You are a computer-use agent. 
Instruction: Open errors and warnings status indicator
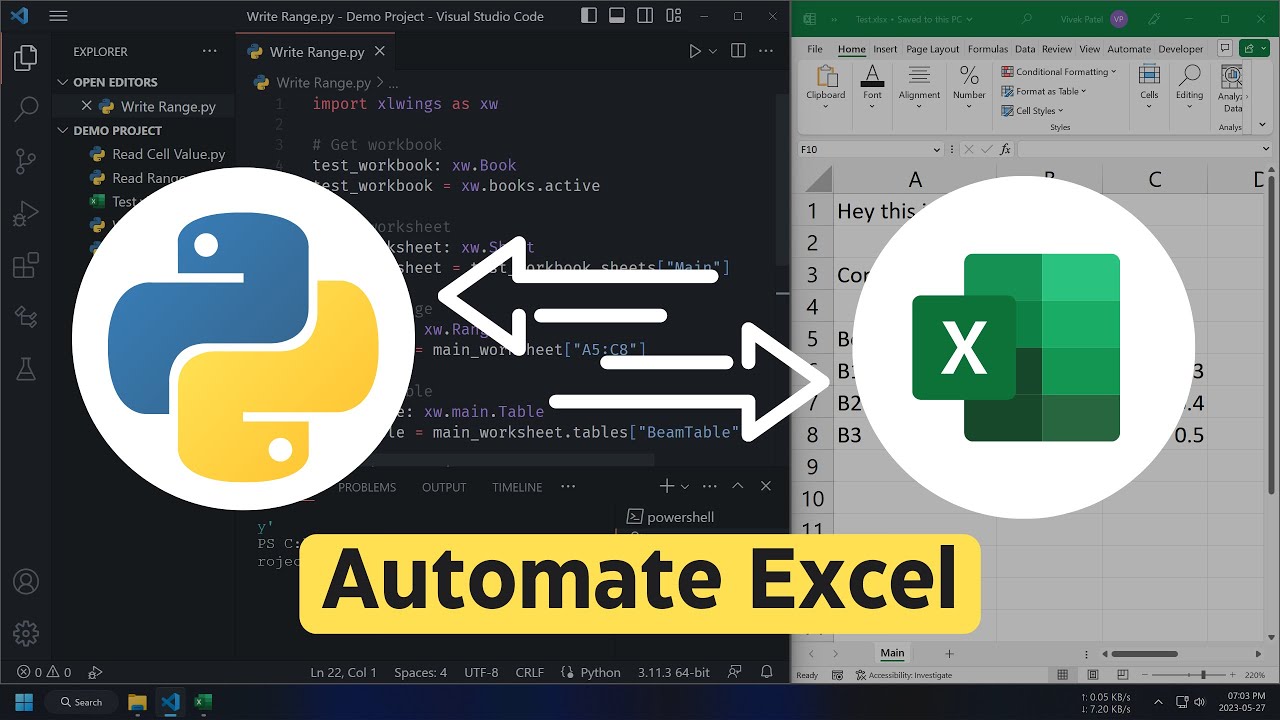44,673
